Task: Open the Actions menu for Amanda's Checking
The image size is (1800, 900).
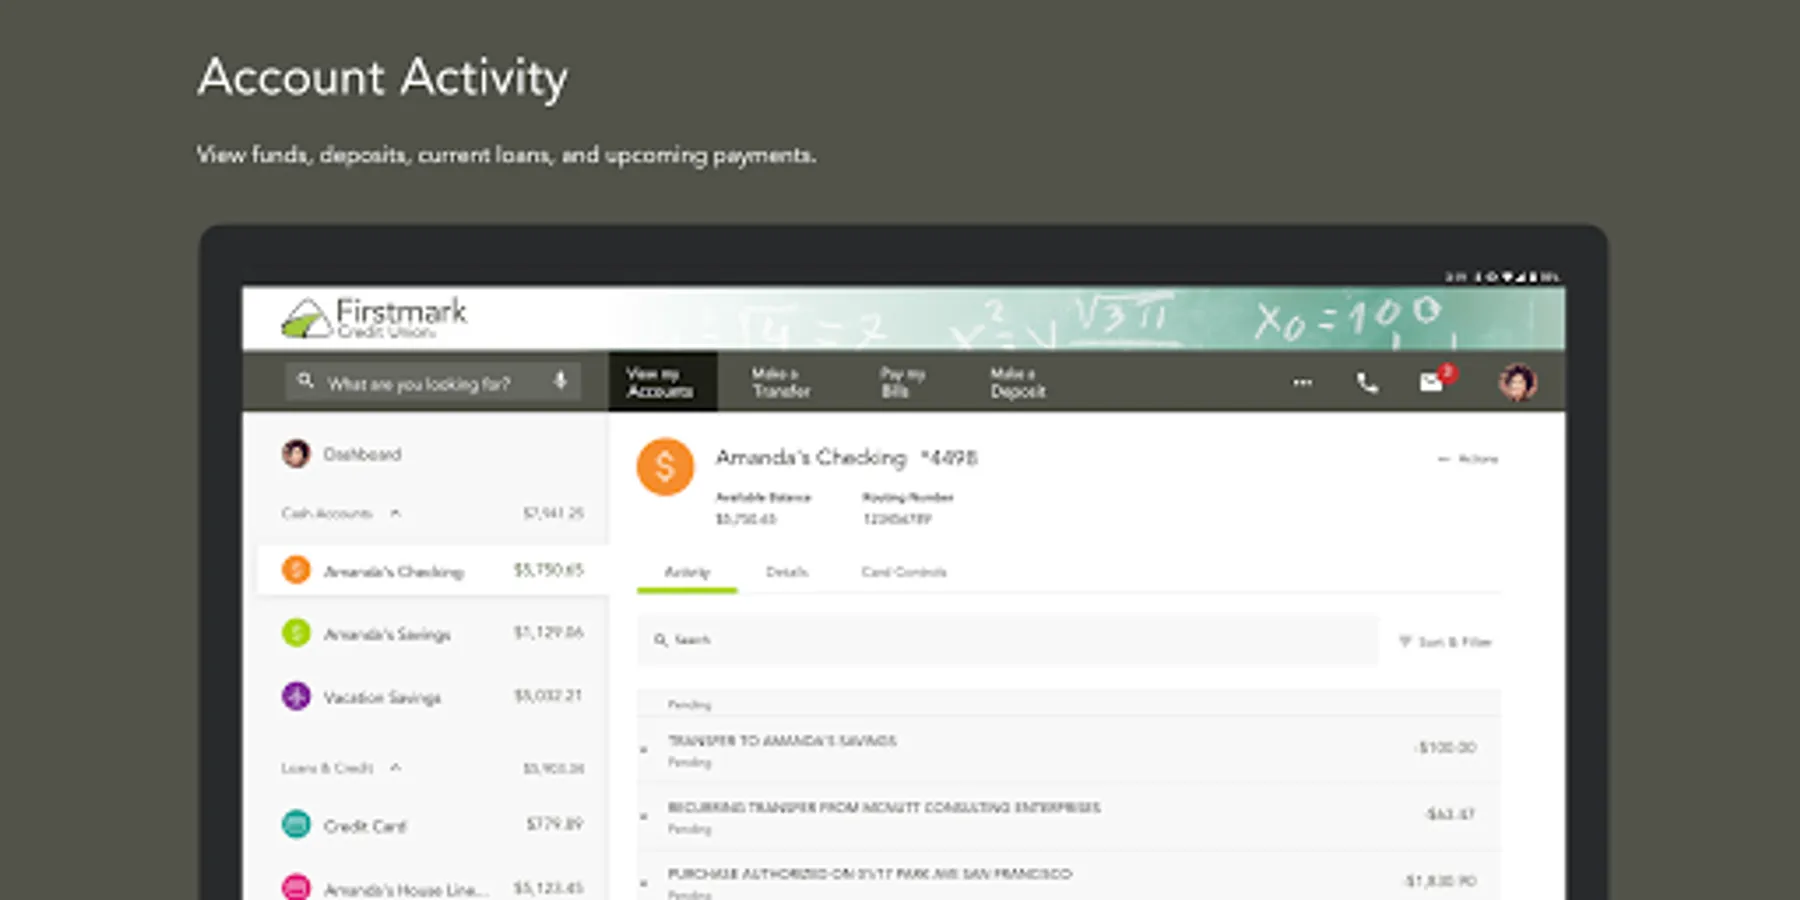Action: pos(1468,459)
